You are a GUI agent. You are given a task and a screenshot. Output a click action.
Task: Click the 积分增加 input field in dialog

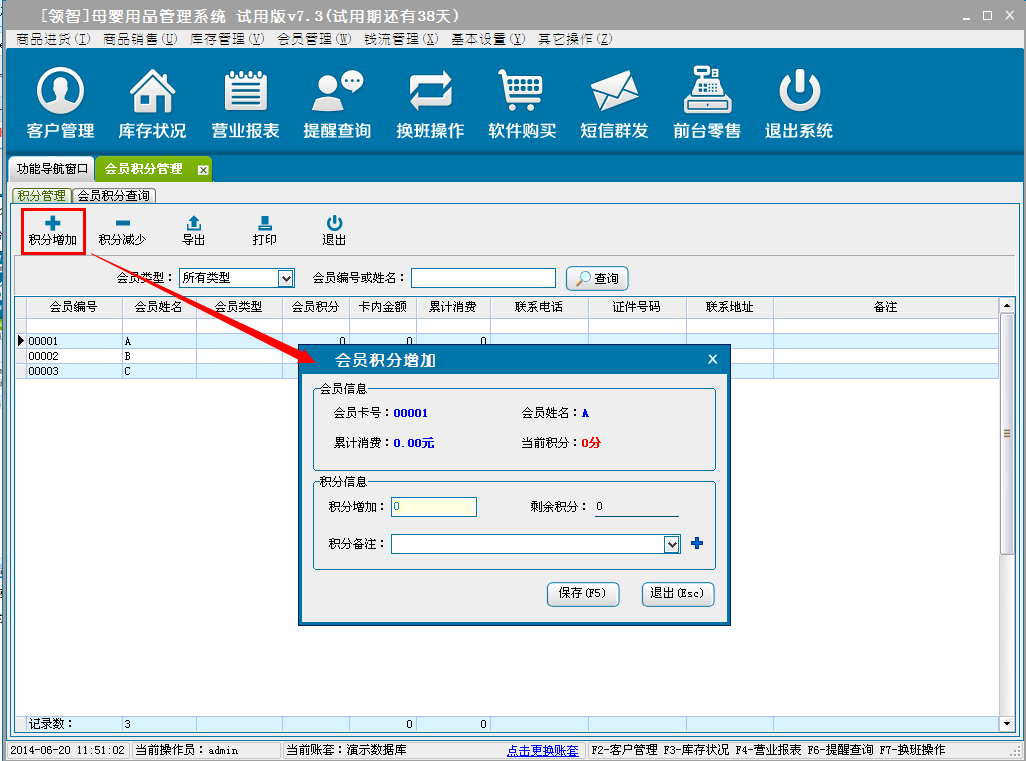(x=434, y=507)
